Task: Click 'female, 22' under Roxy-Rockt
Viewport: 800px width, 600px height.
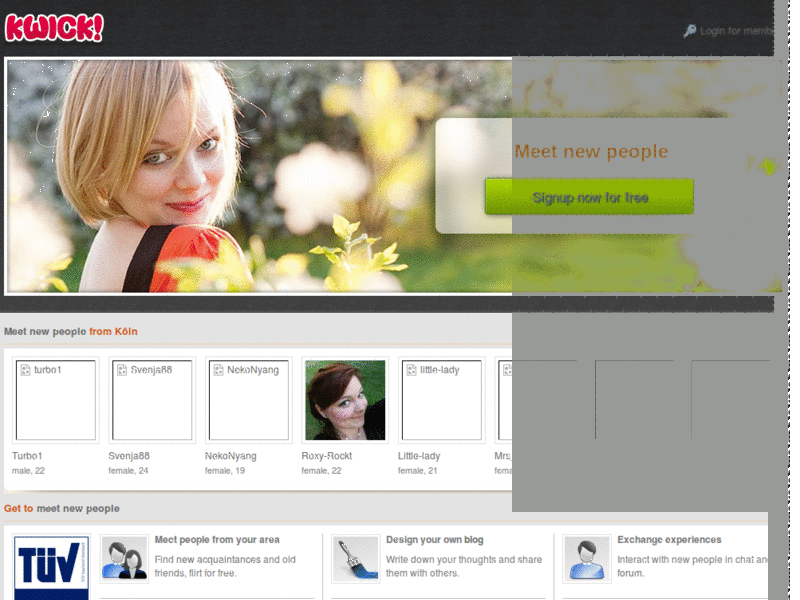Action: (321, 471)
